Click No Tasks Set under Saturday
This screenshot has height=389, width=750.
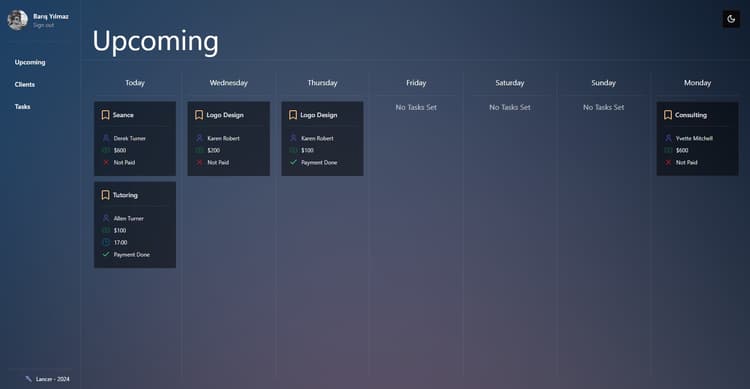click(x=510, y=108)
